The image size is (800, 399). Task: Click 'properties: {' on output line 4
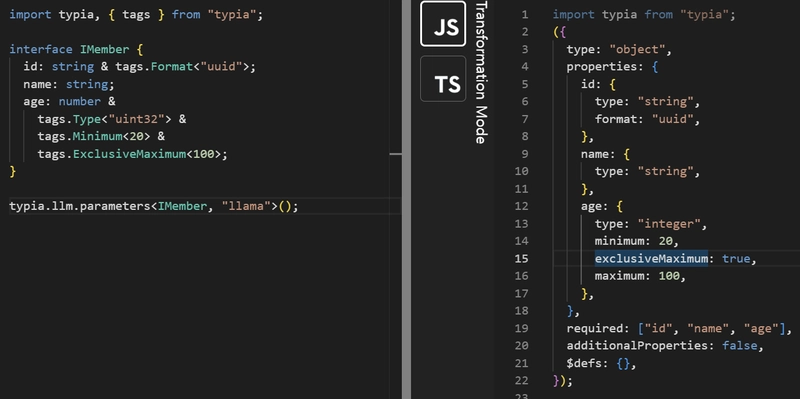(612, 67)
